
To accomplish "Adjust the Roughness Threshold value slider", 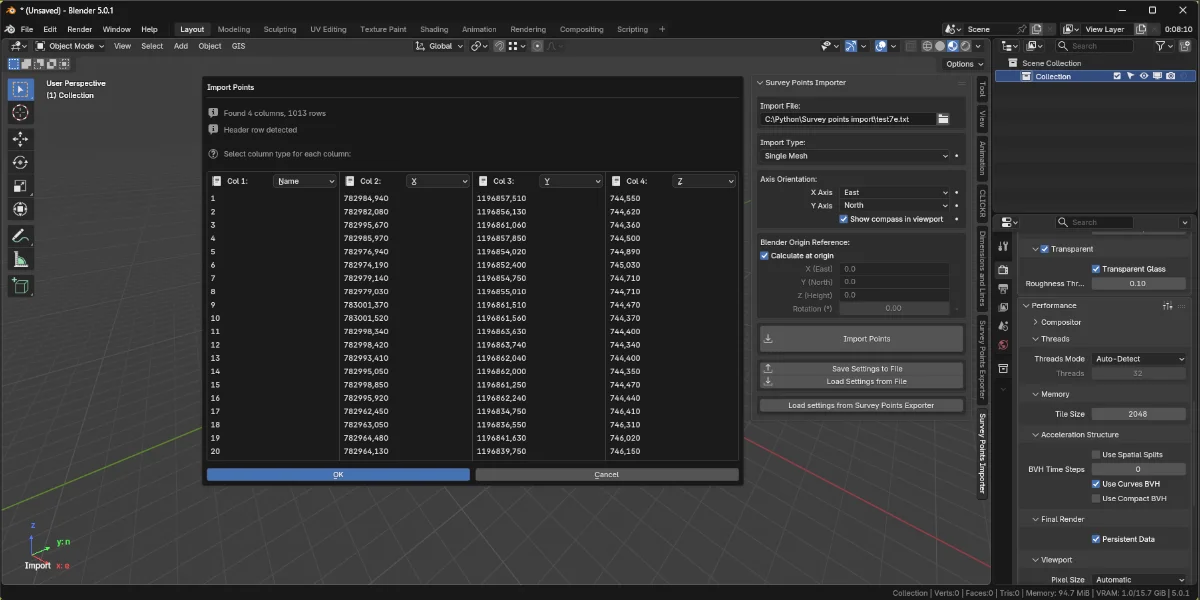I will [1139, 284].
